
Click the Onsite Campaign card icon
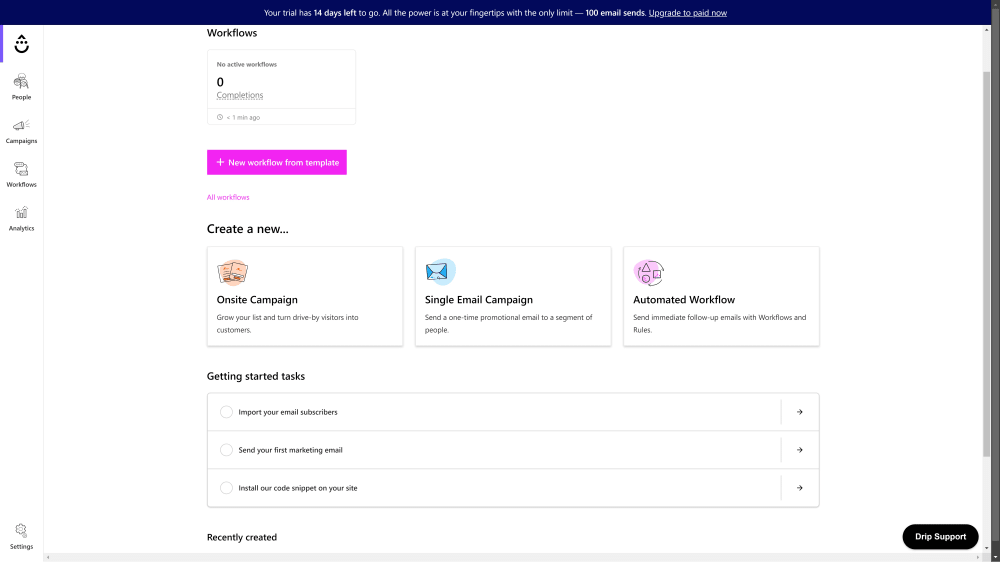click(x=232, y=272)
